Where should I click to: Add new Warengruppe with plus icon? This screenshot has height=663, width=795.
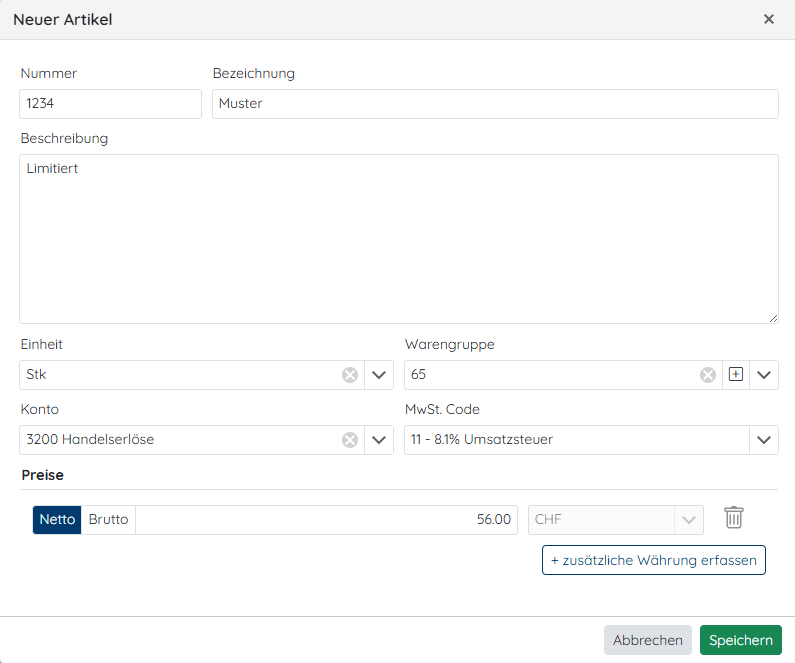point(736,375)
